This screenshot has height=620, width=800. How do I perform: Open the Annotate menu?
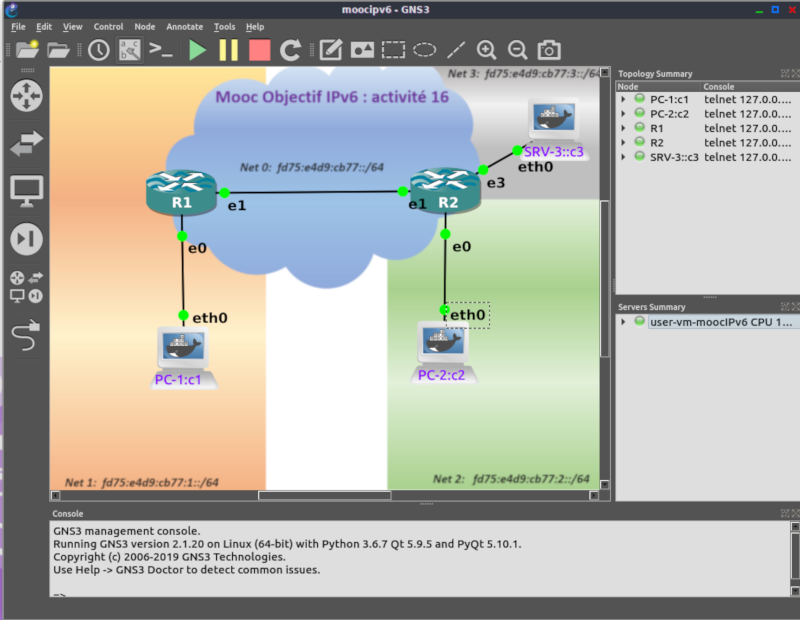[185, 27]
